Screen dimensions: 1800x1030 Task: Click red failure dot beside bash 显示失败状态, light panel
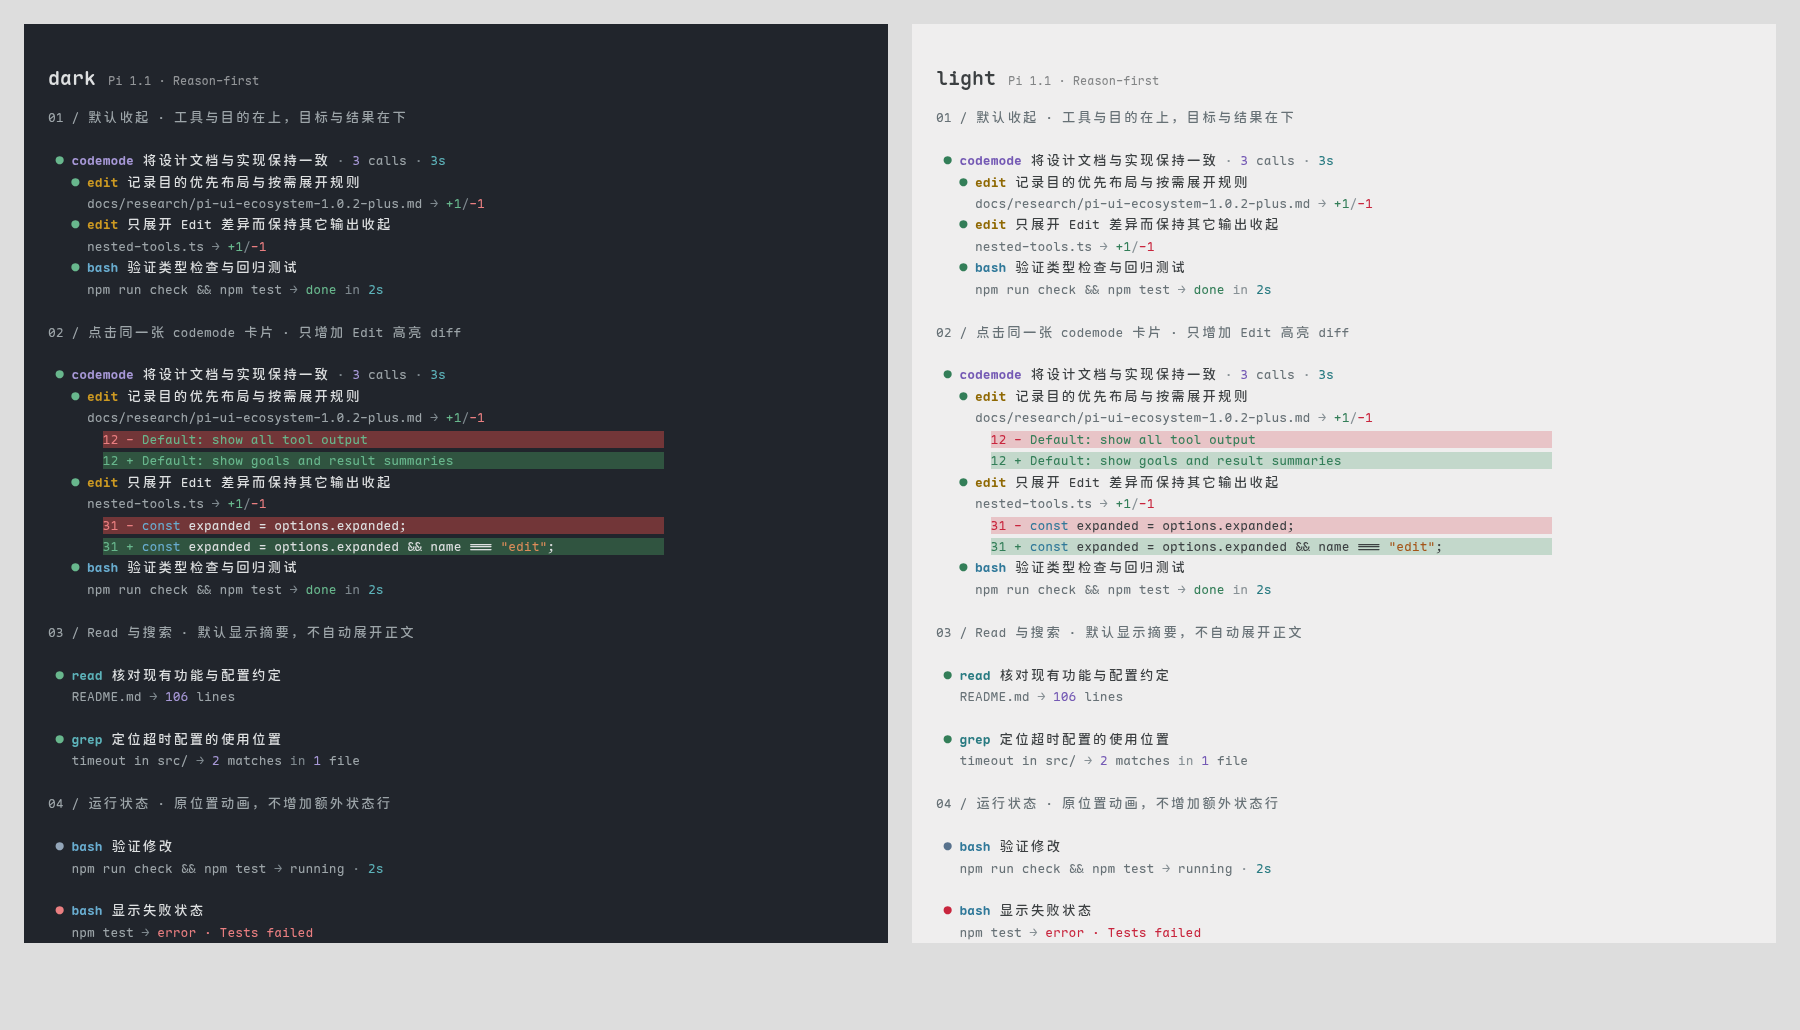(948, 910)
